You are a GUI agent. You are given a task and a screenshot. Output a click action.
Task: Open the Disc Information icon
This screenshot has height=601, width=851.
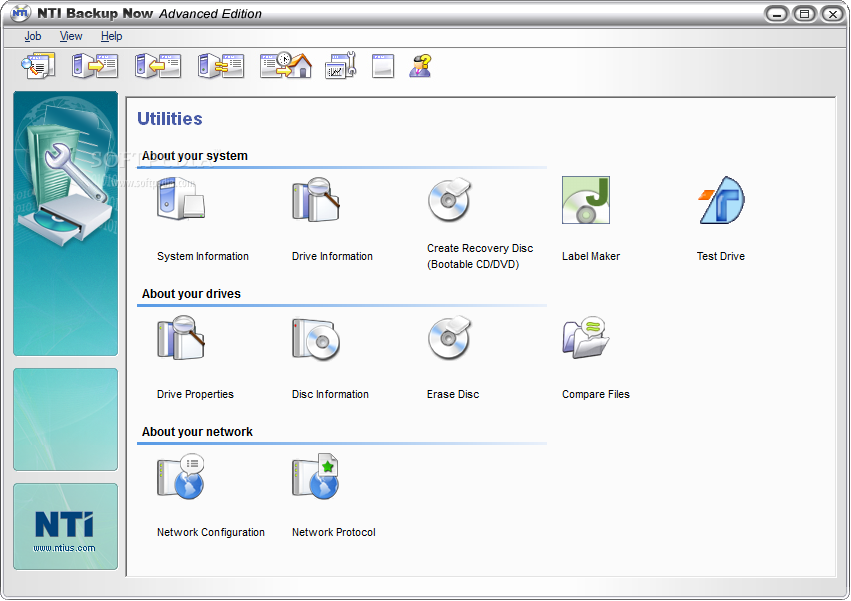tap(316, 339)
